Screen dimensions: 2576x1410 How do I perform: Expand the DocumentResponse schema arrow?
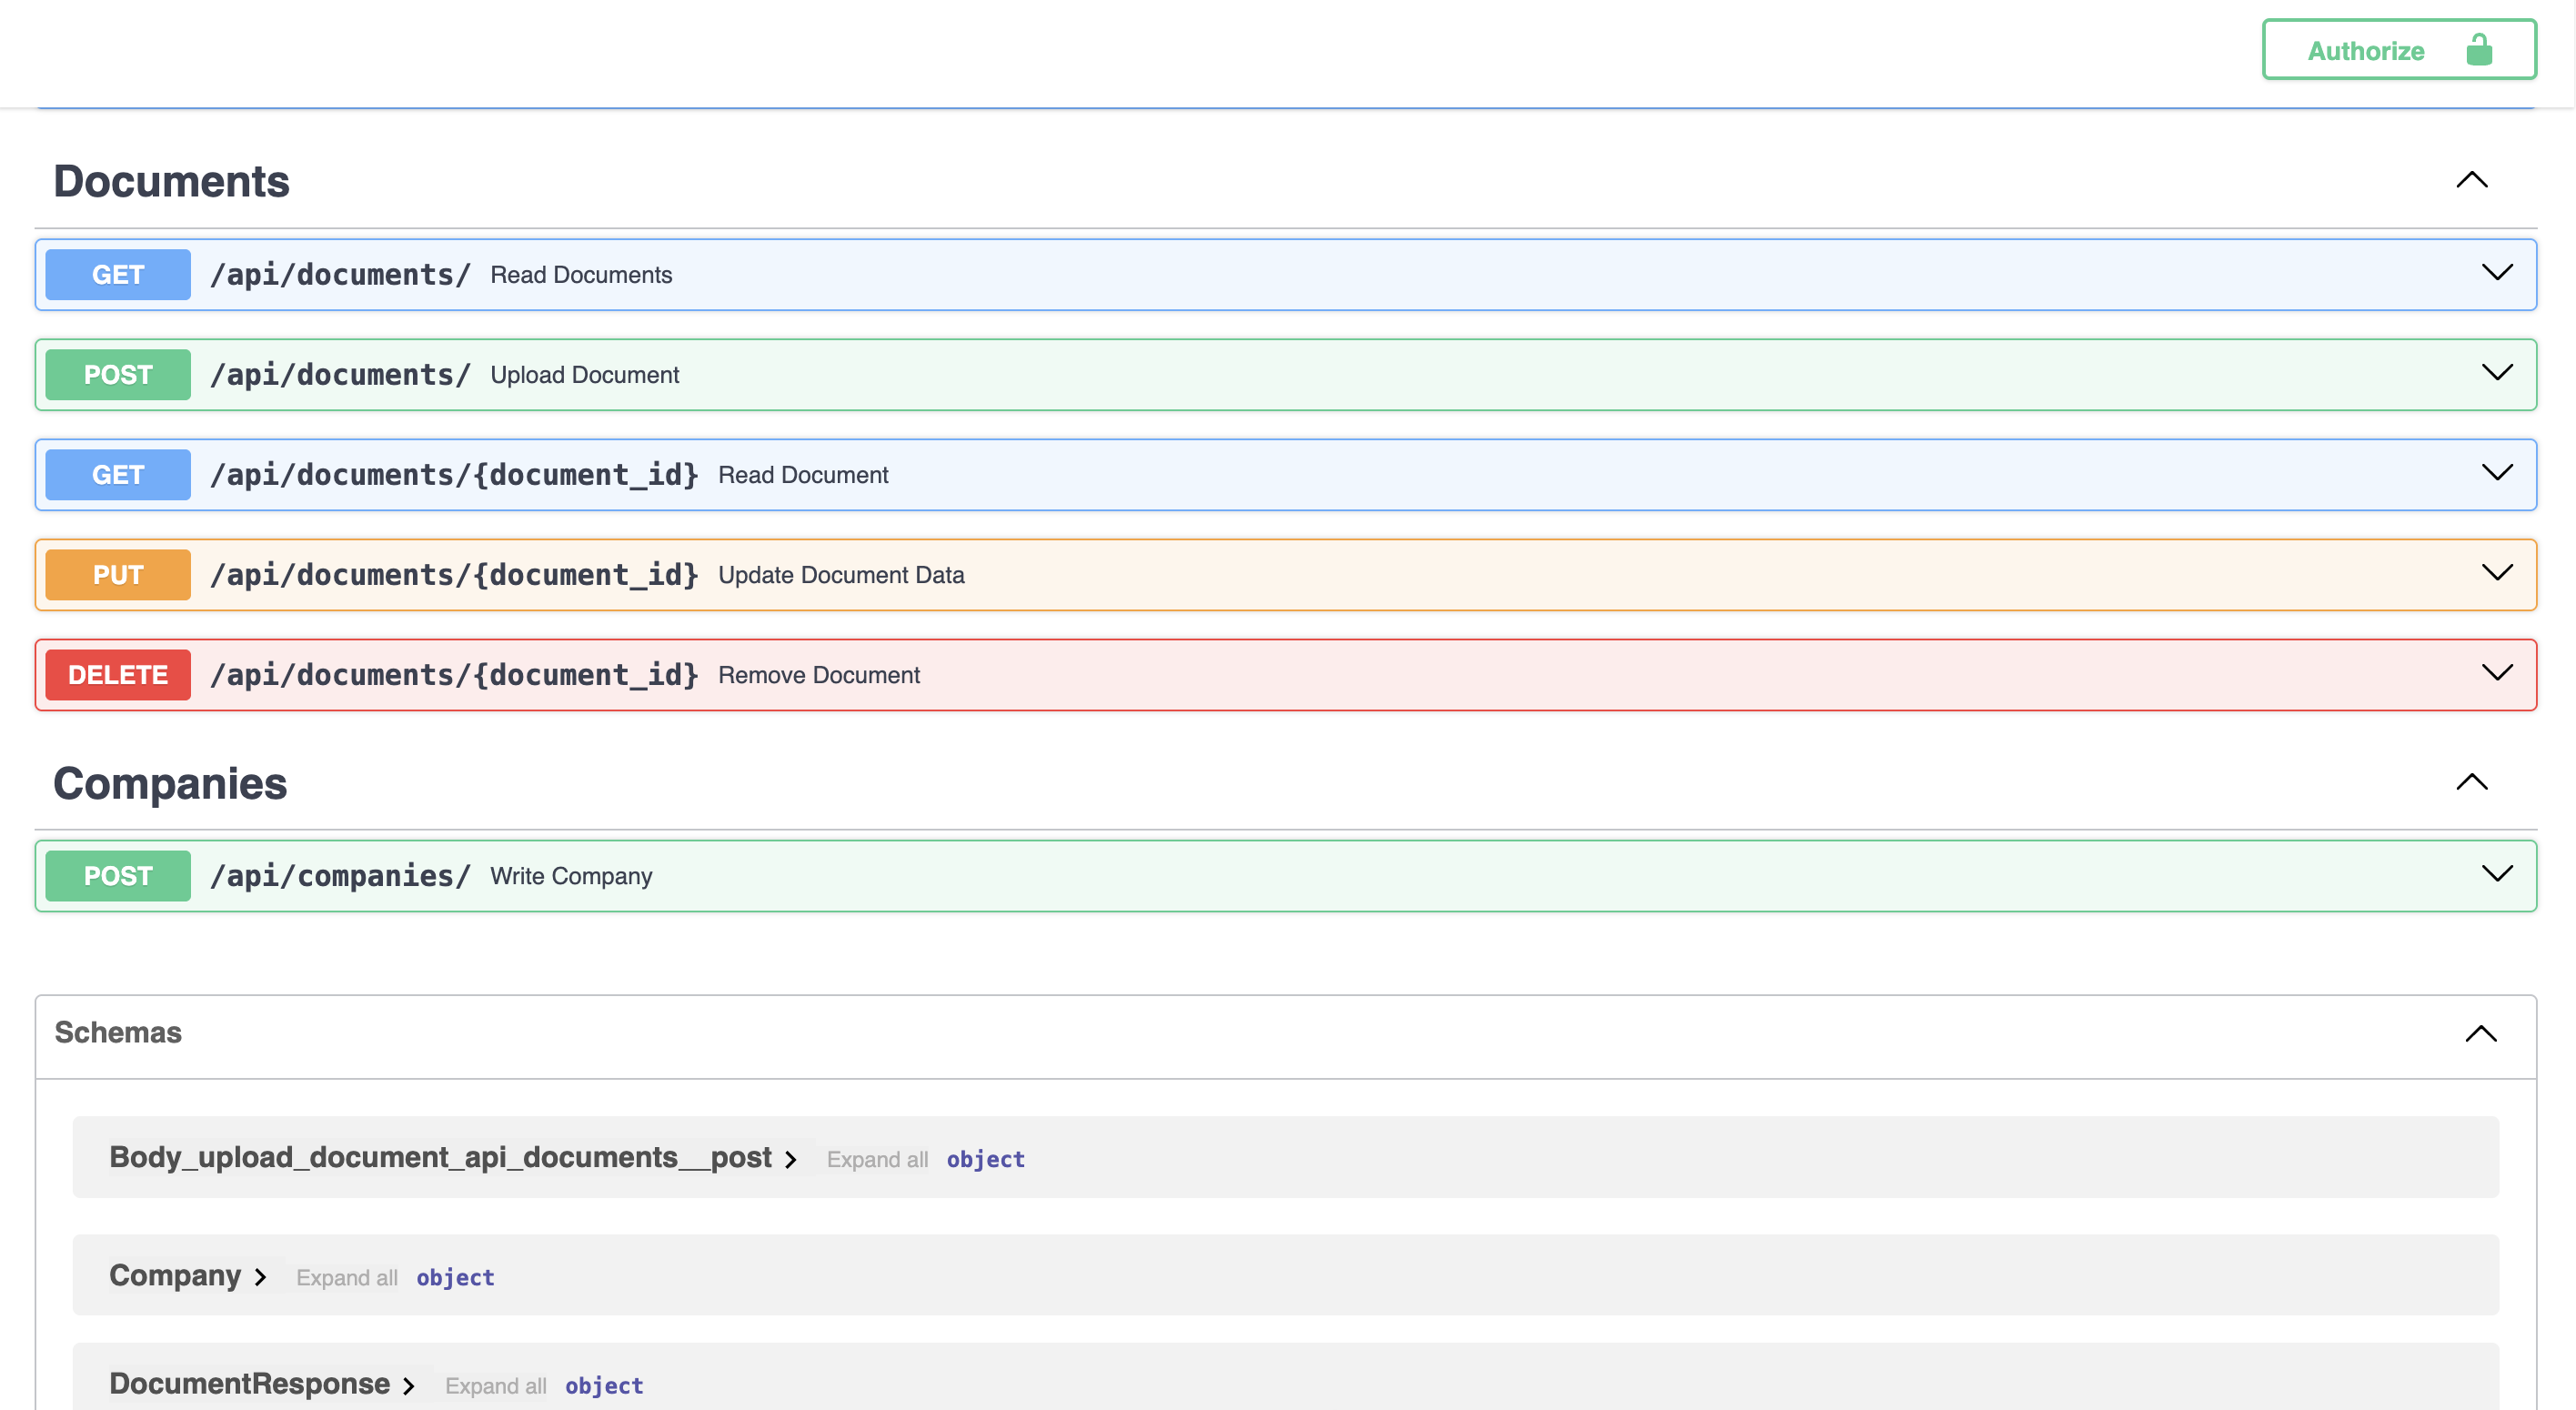coord(409,1385)
